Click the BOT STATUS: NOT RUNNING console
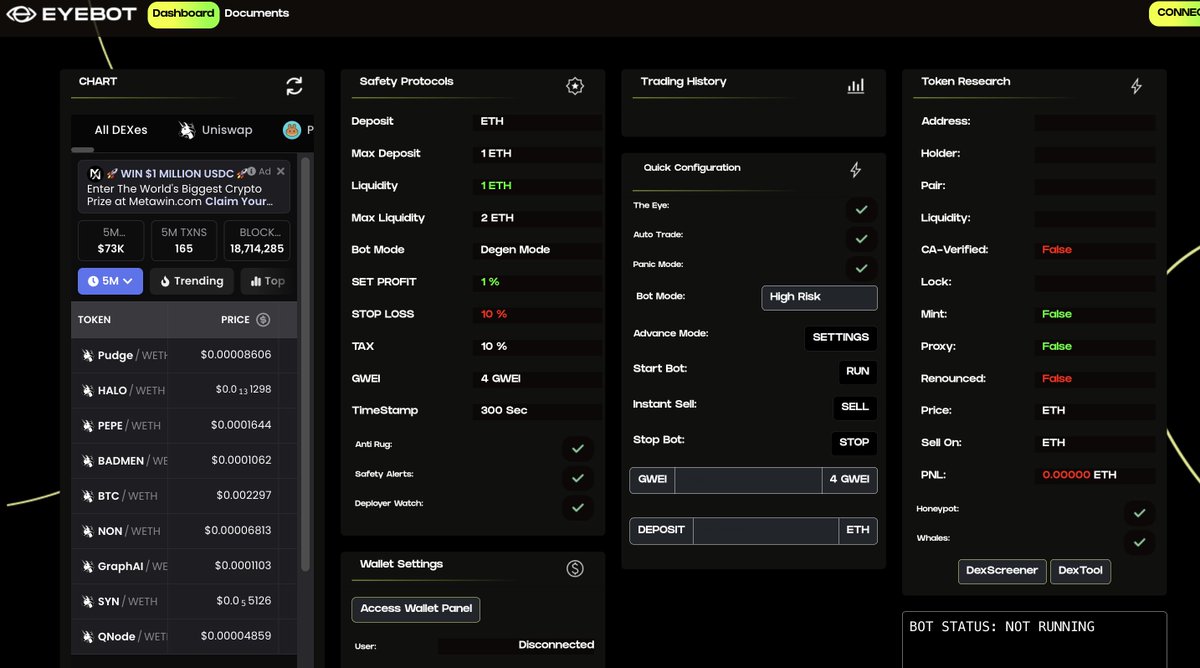 (x=1034, y=640)
